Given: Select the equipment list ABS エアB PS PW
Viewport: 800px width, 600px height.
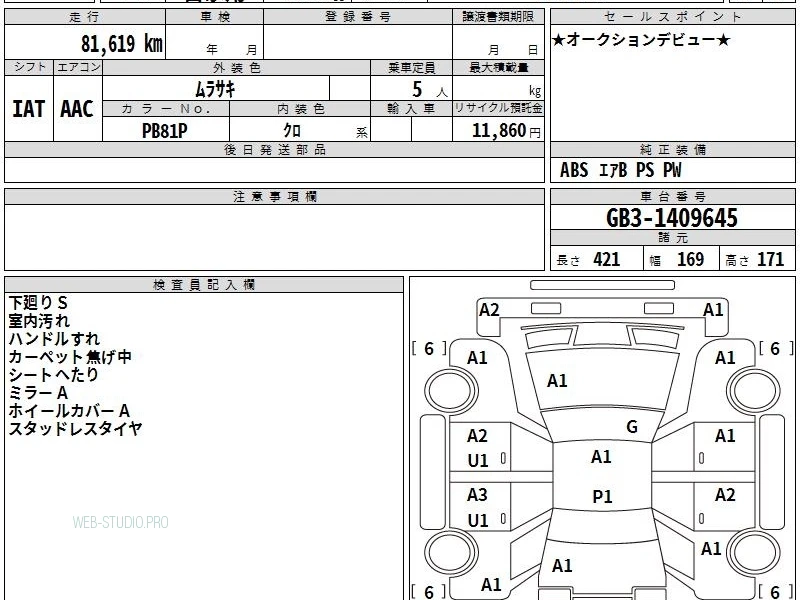Looking at the screenshot, I should [x=620, y=170].
